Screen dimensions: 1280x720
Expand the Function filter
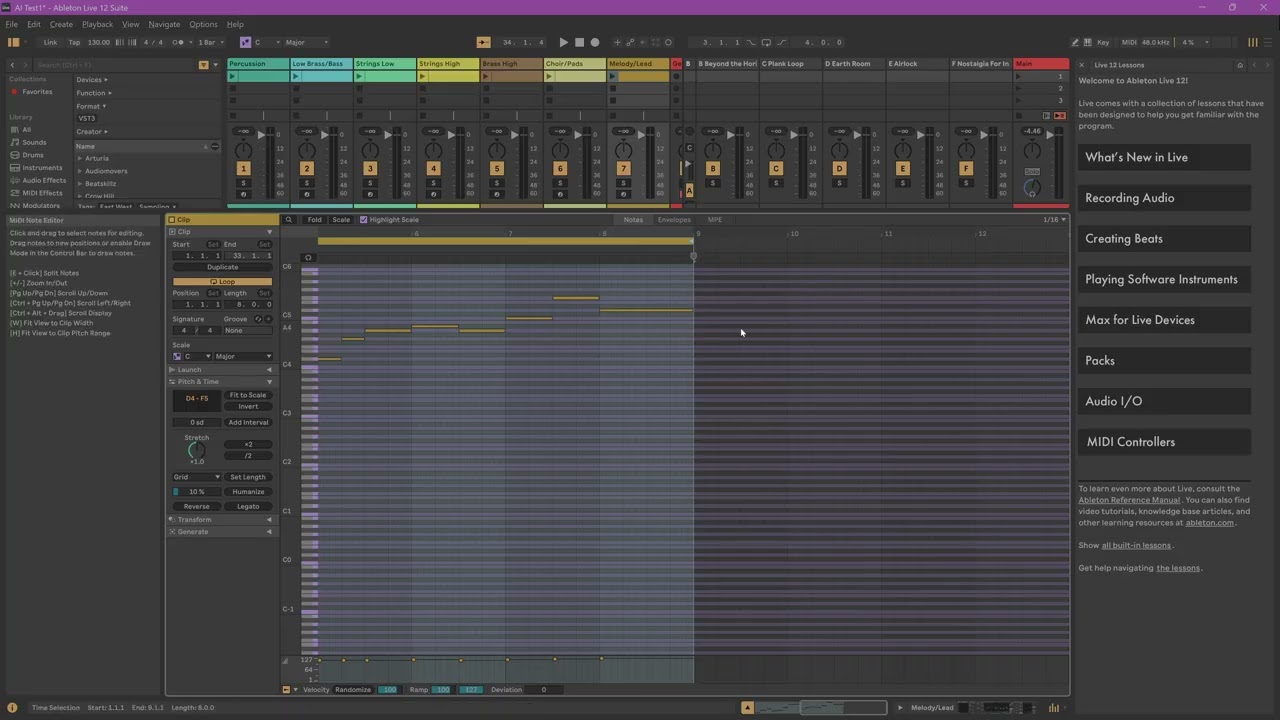pyautogui.click(x=92, y=92)
